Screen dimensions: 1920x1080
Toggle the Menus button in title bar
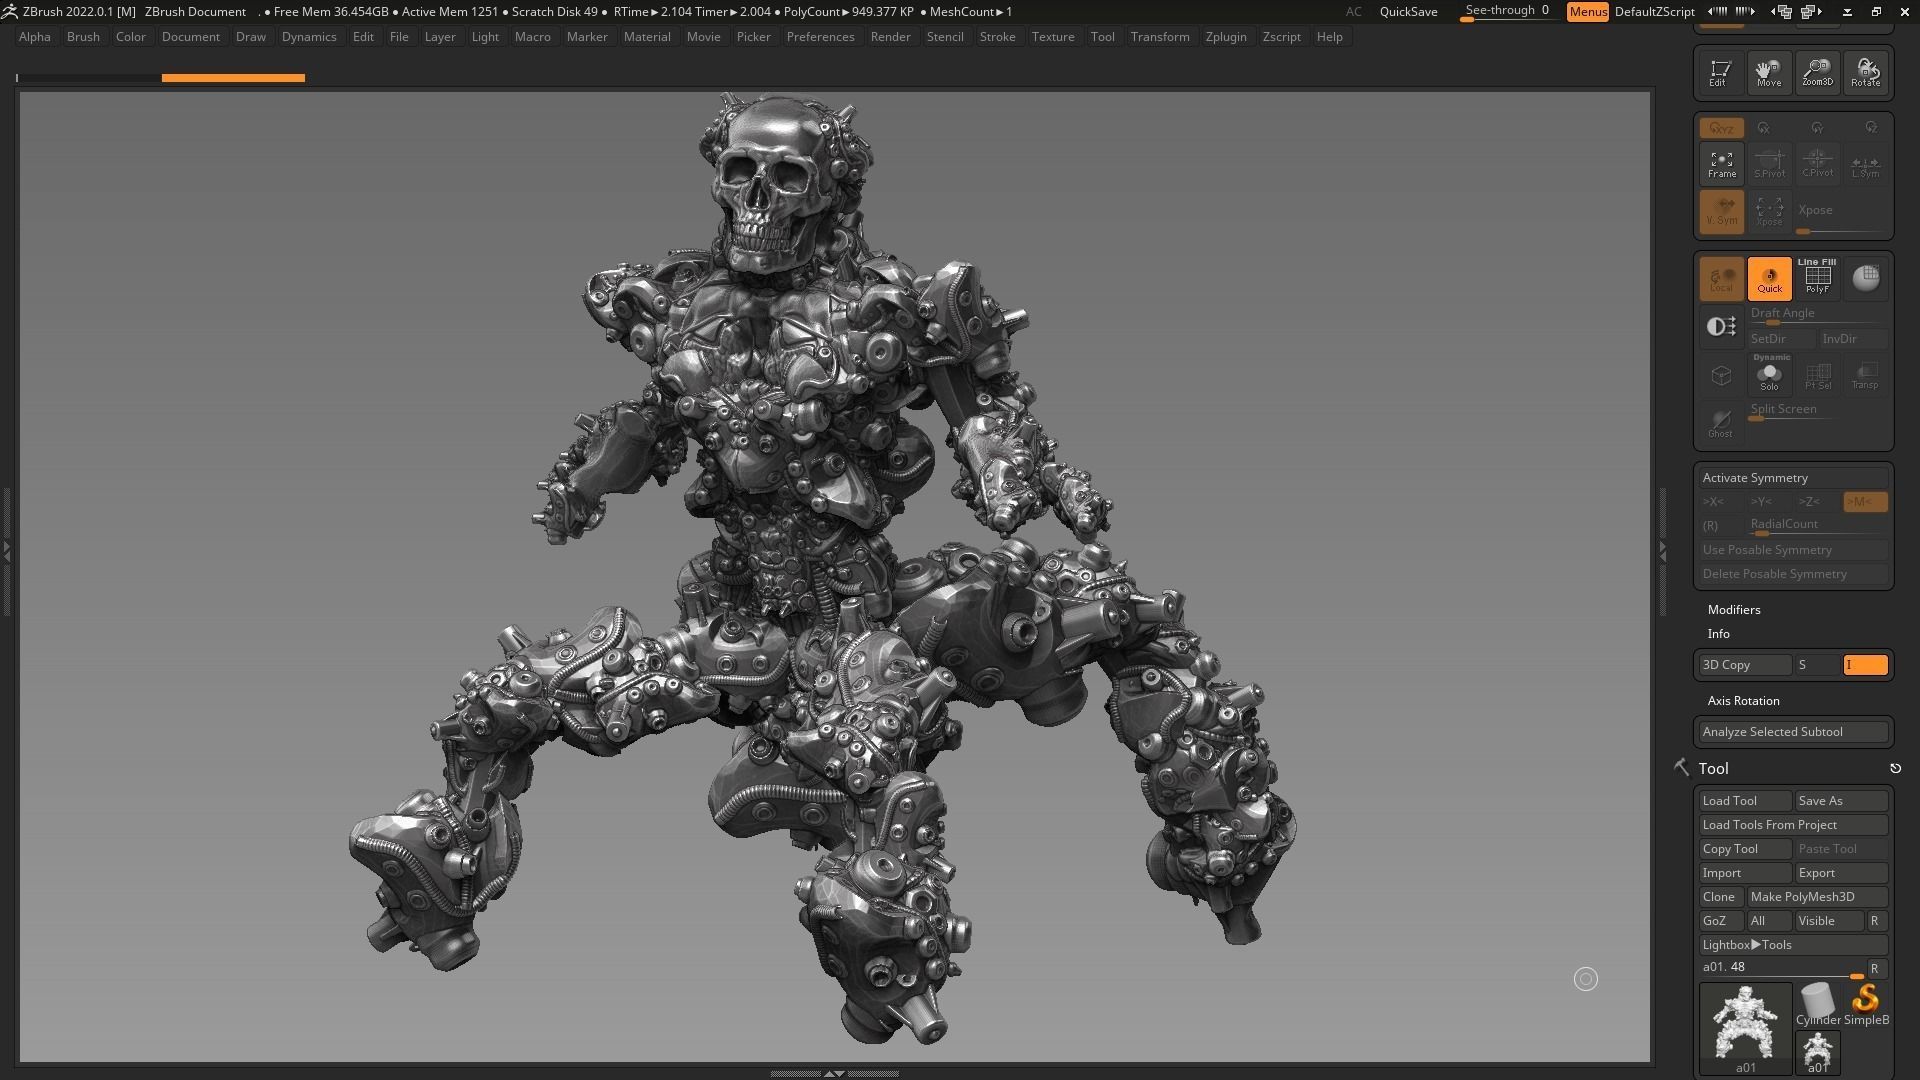click(1587, 11)
